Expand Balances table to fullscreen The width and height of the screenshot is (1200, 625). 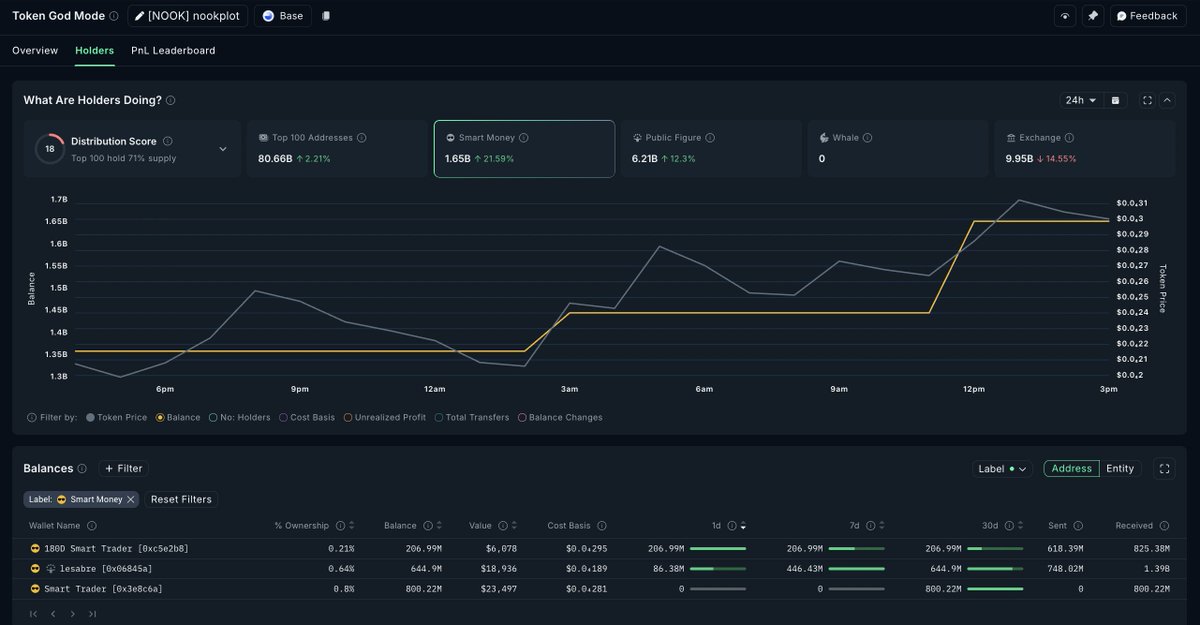click(x=1163, y=468)
